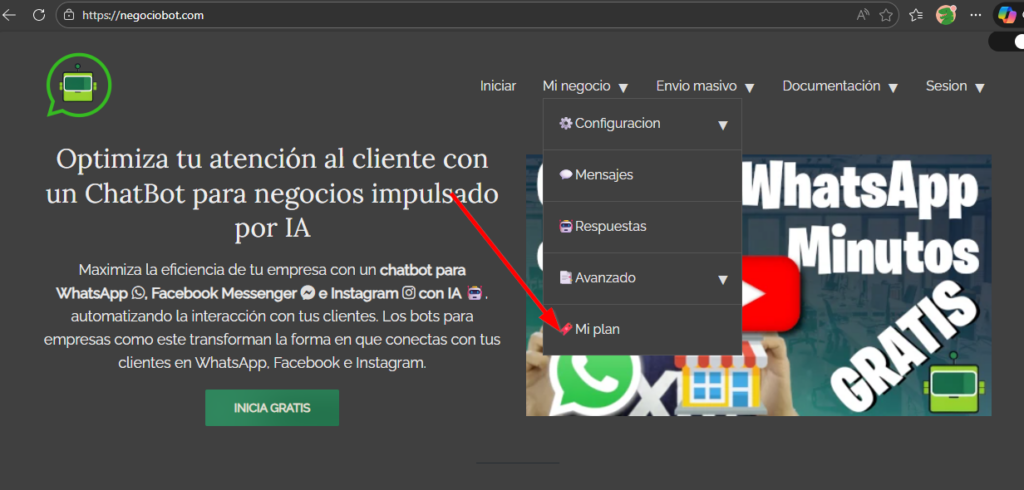This screenshot has width=1024, height=490.
Task: Expand the Avanzado submenu arrow
Action: pyautogui.click(x=722, y=279)
